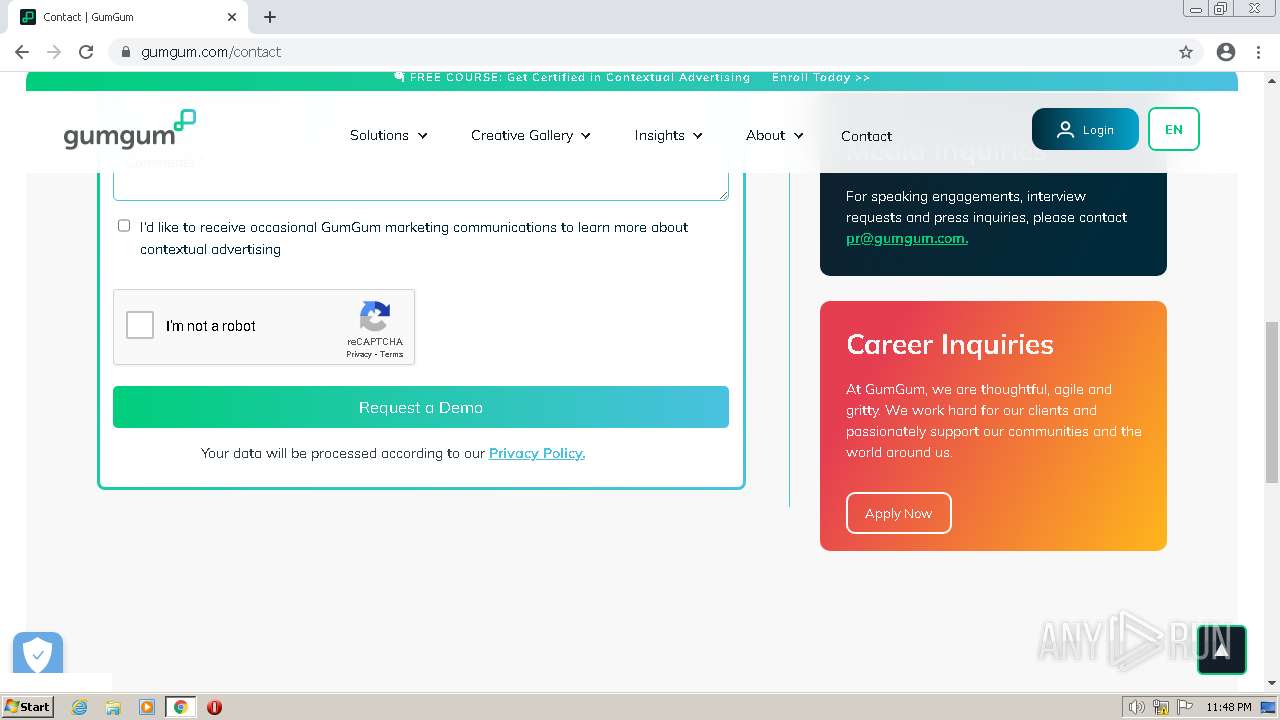Open the media player taskbar icon
The width and height of the screenshot is (1280, 720).
pyautogui.click(x=147, y=707)
